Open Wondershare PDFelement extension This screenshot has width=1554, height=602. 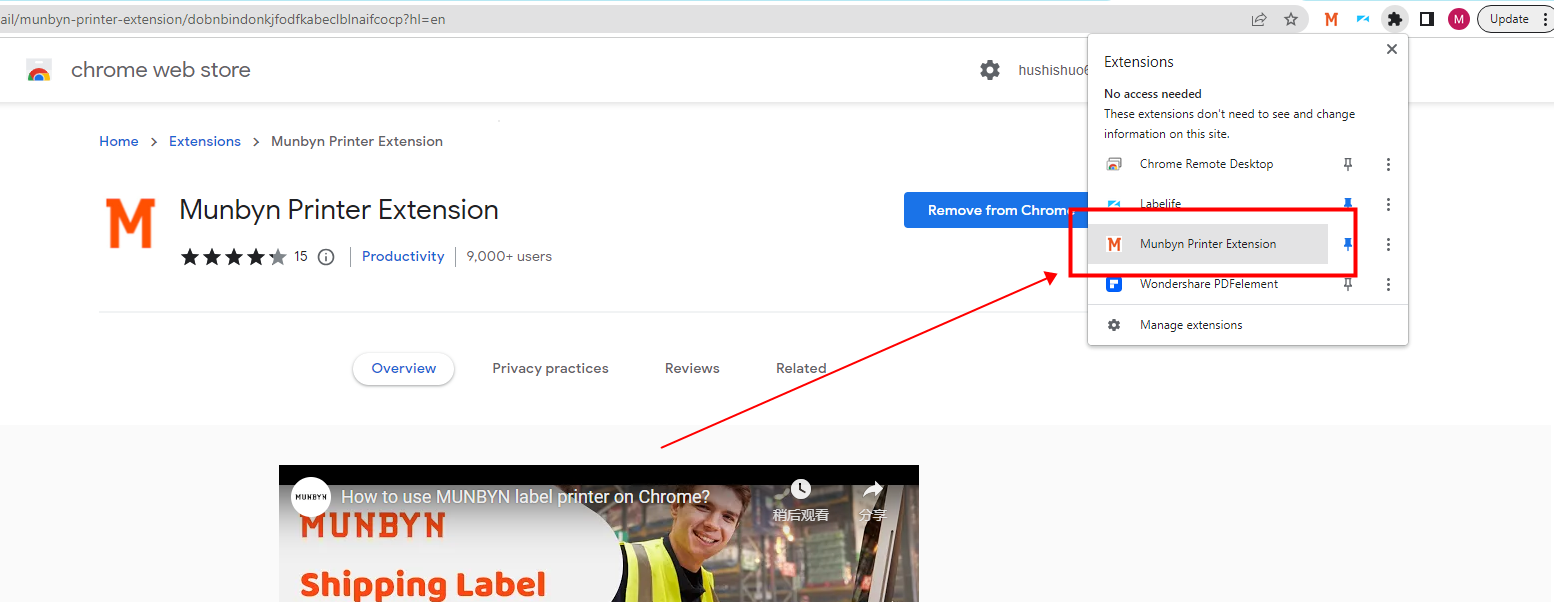[1207, 284]
